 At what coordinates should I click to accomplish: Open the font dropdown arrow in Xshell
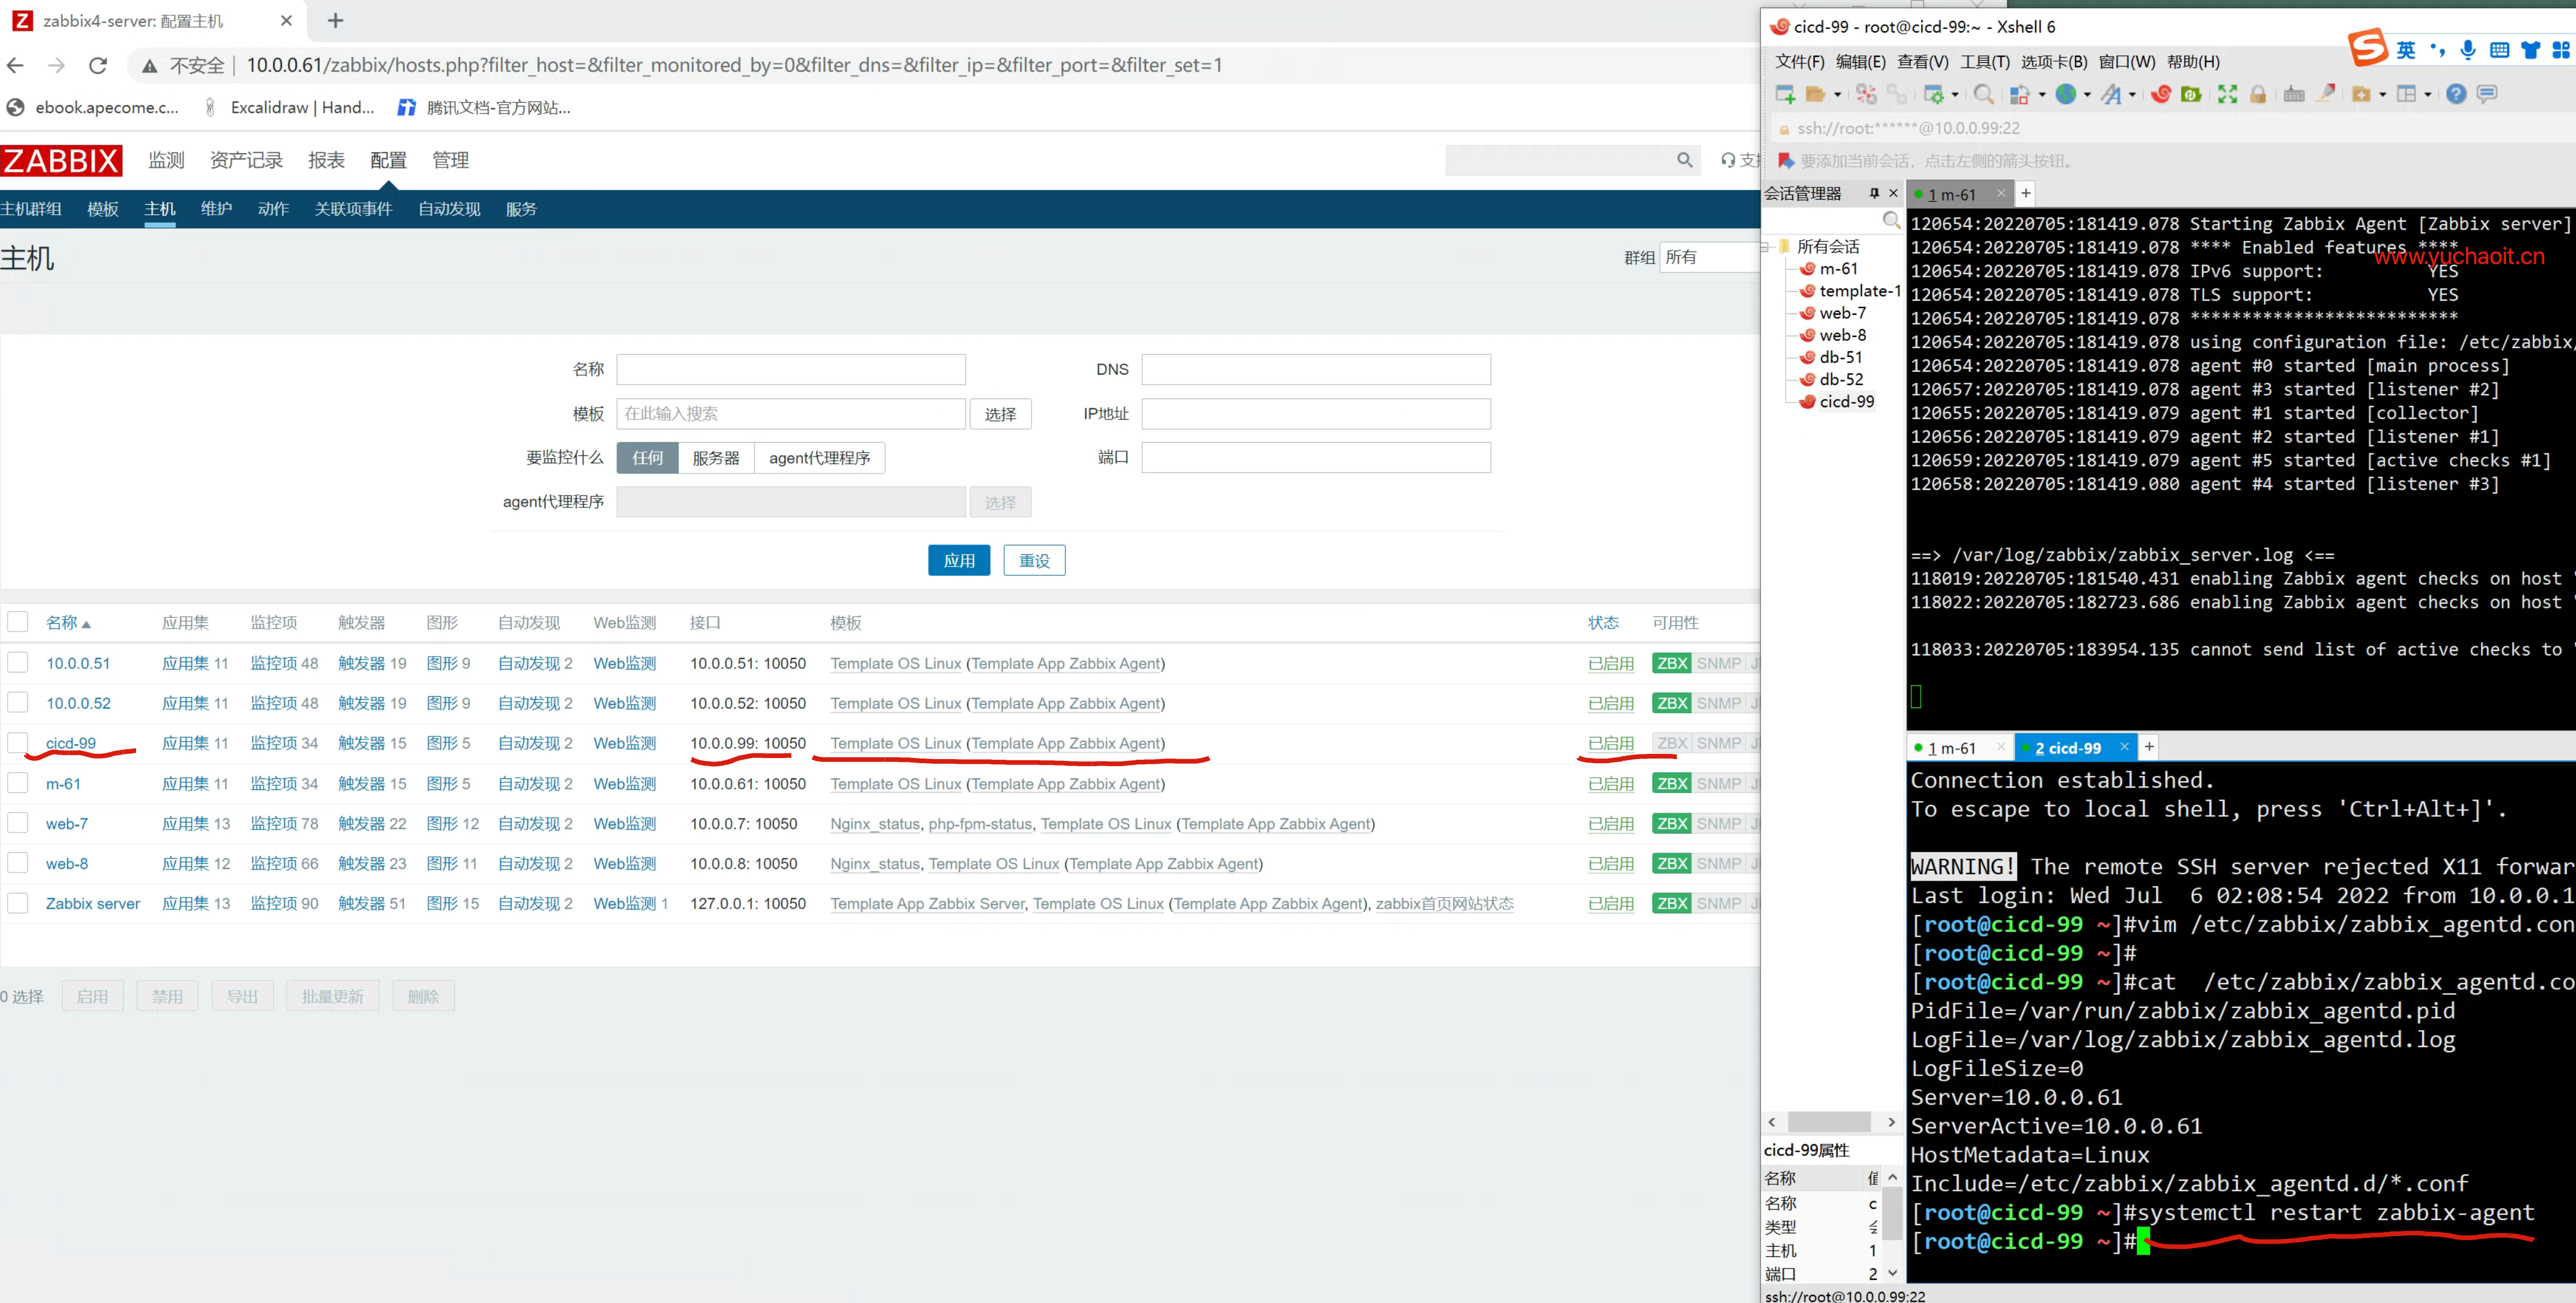(2132, 95)
